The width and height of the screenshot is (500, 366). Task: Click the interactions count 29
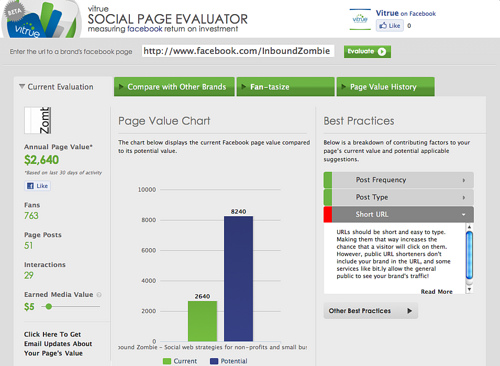pyautogui.click(x=29, y=275)
